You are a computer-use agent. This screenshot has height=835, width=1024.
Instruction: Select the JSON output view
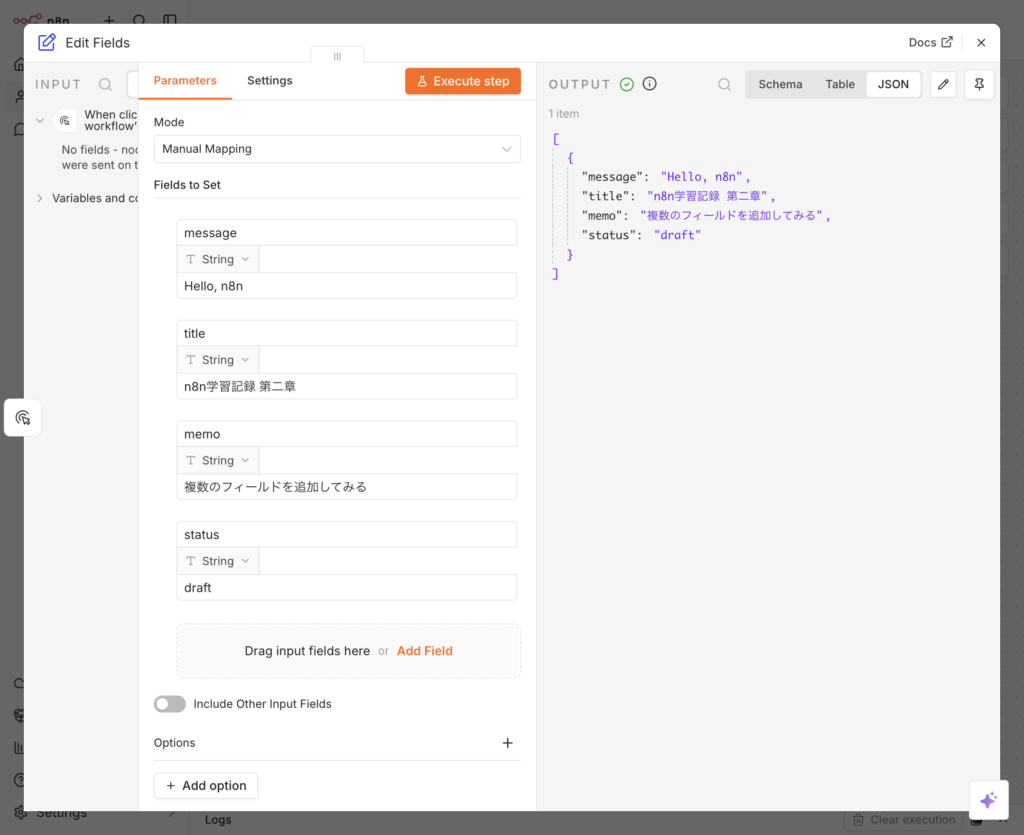click(x=893, y=84)
